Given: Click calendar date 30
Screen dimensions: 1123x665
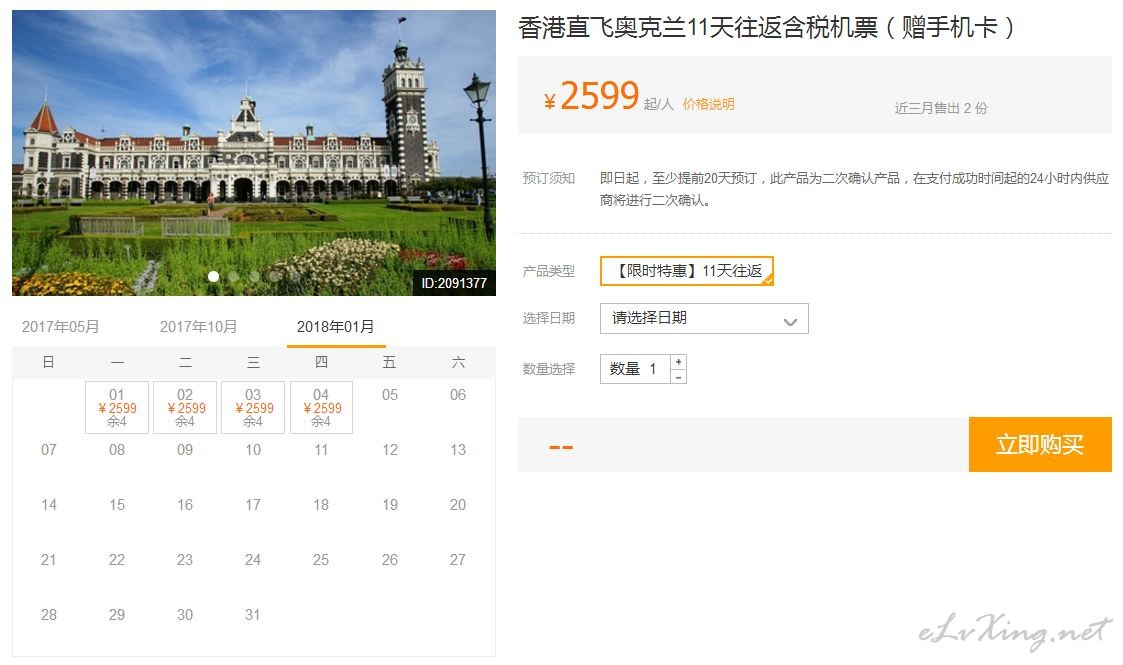Looking at the screenshot, I should click(185, 615).
